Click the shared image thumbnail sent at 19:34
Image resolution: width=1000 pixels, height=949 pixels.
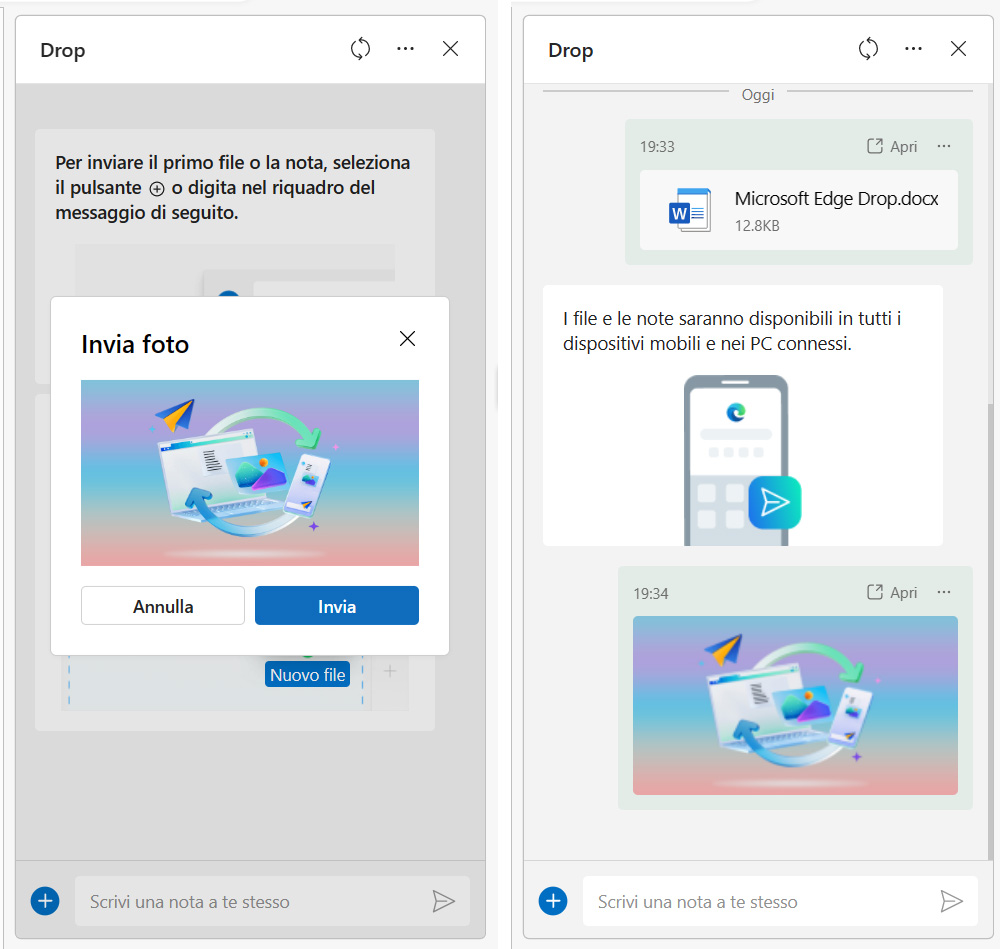pyautogui.click(x=795, y=706)
